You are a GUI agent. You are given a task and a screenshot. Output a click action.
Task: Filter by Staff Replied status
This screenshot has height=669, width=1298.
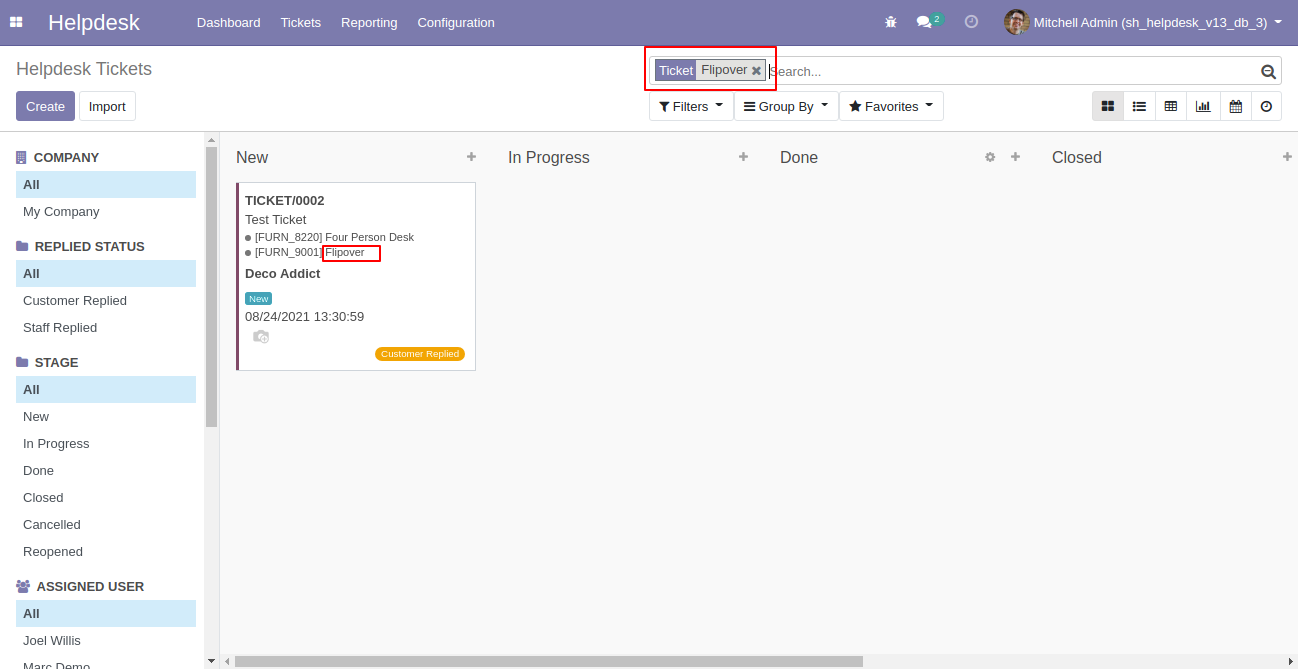(106, 327)
